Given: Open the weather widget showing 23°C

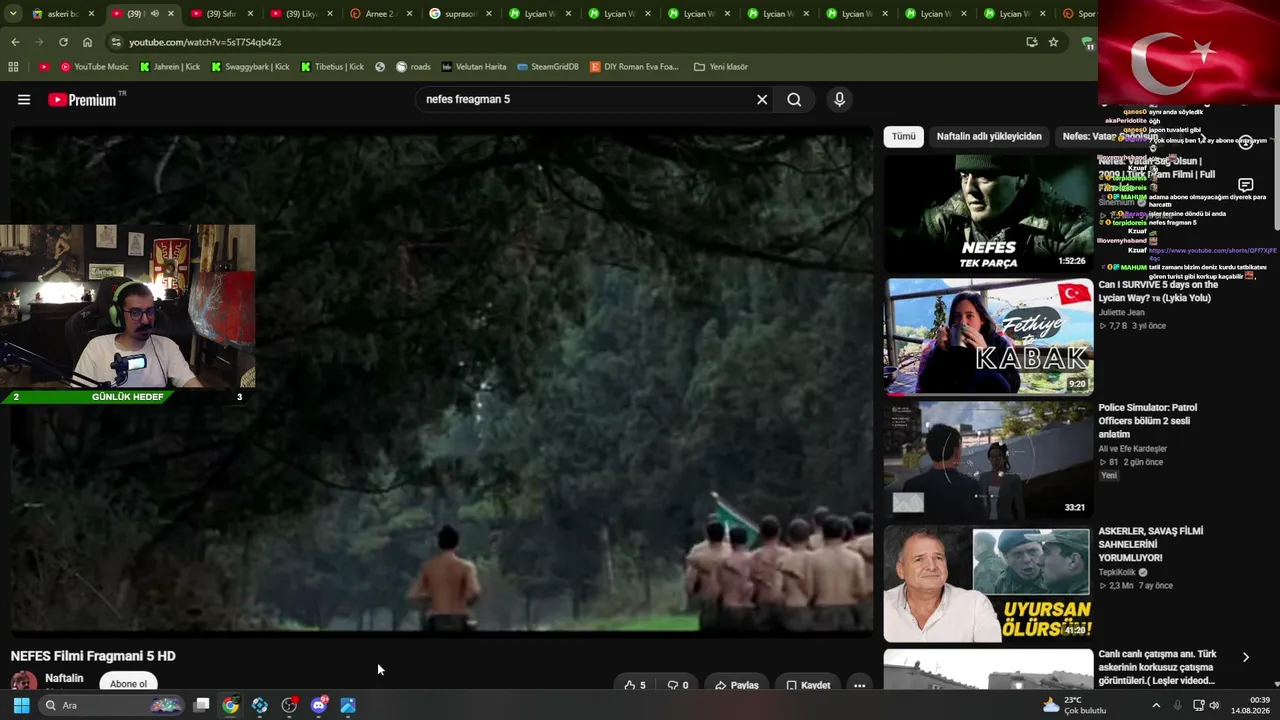Looking at the screenshot, I should pyautogui.click(x=1074, y=705).
